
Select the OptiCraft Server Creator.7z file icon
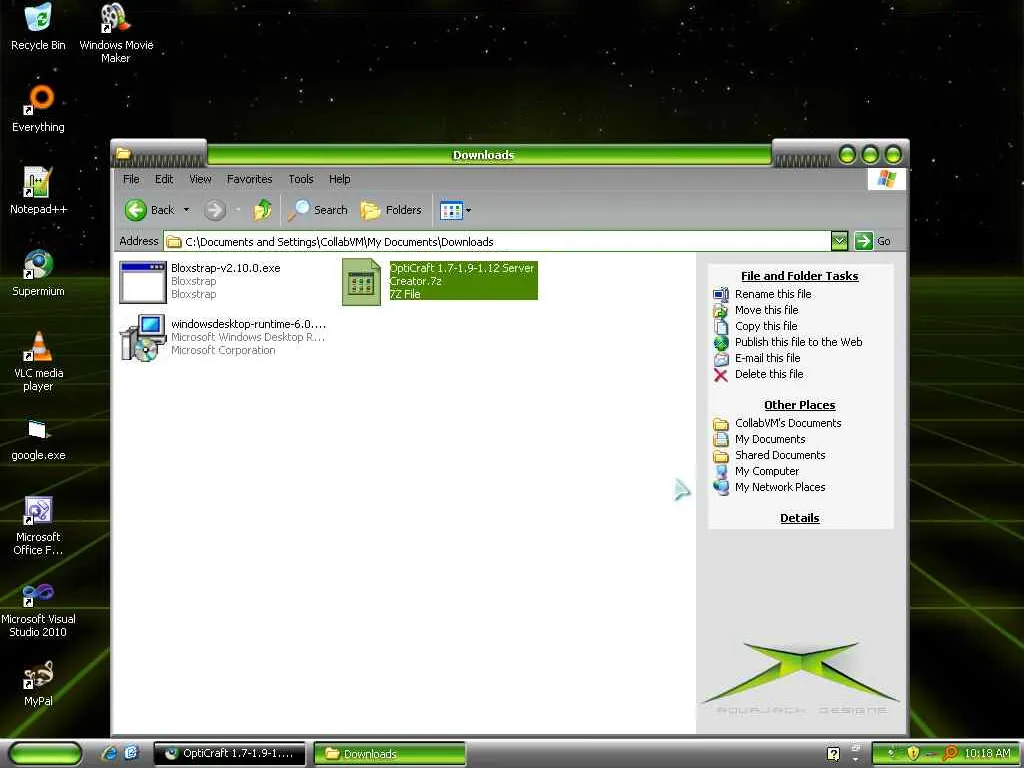(361, 282)
